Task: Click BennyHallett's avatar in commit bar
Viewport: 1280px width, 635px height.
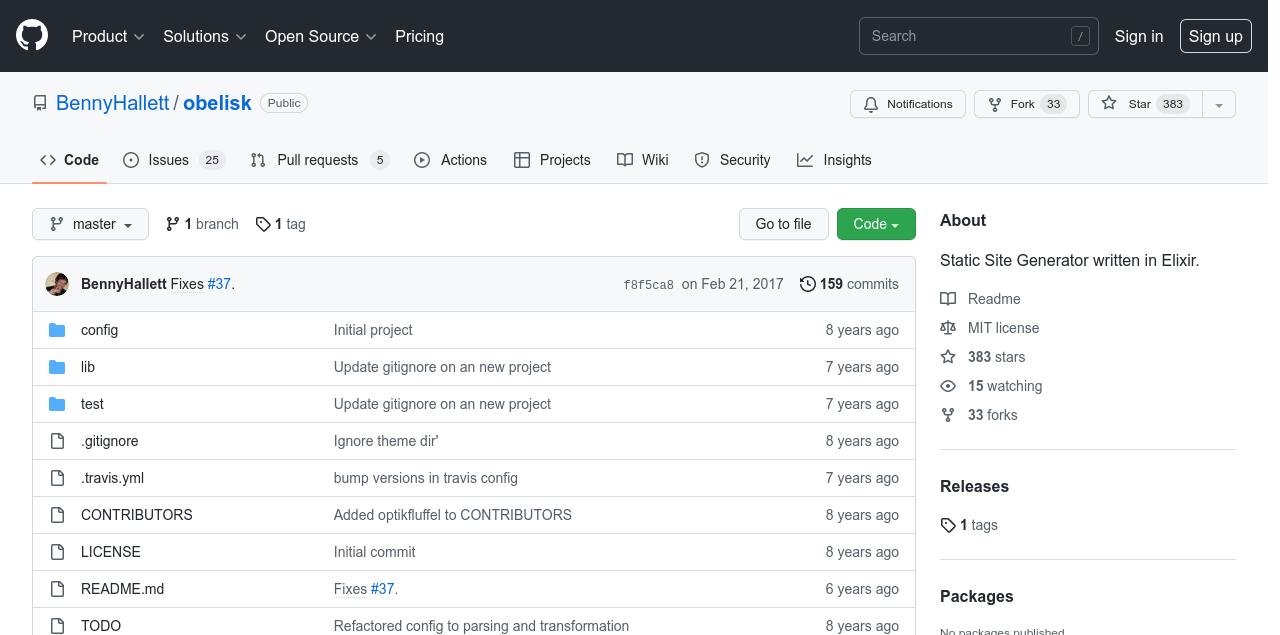Action: [57, 284]
